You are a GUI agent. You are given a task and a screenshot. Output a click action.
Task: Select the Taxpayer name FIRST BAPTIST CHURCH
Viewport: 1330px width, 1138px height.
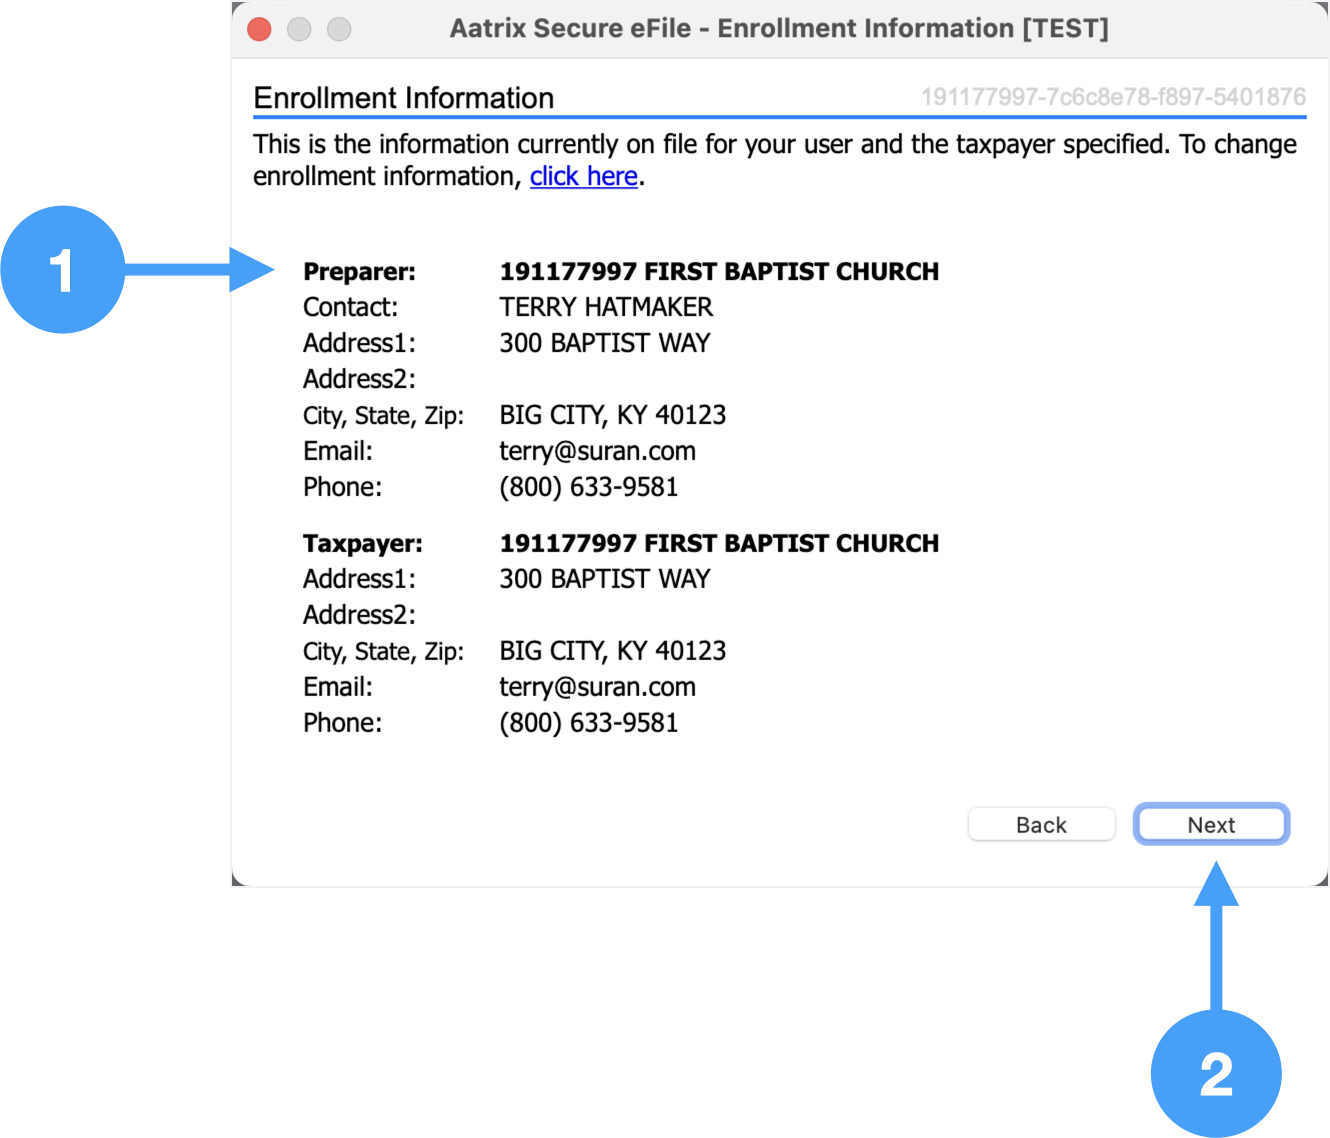tap(718, 543)
